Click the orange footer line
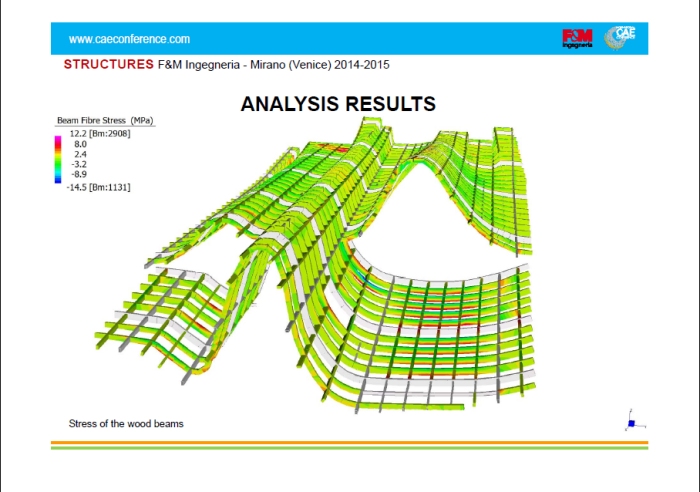This screenshot has width=700, height=492. 349,442
